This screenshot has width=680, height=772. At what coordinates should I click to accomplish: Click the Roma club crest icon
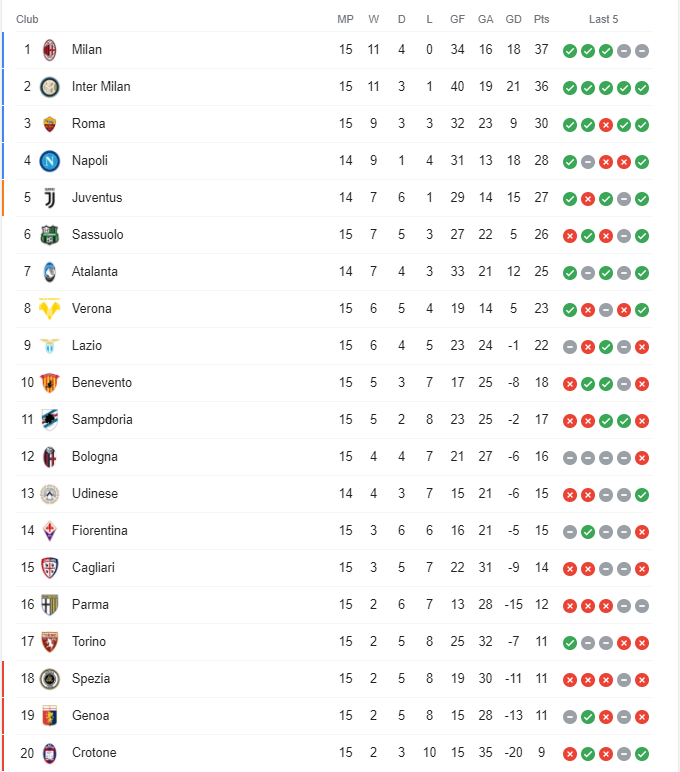point(50,124)
